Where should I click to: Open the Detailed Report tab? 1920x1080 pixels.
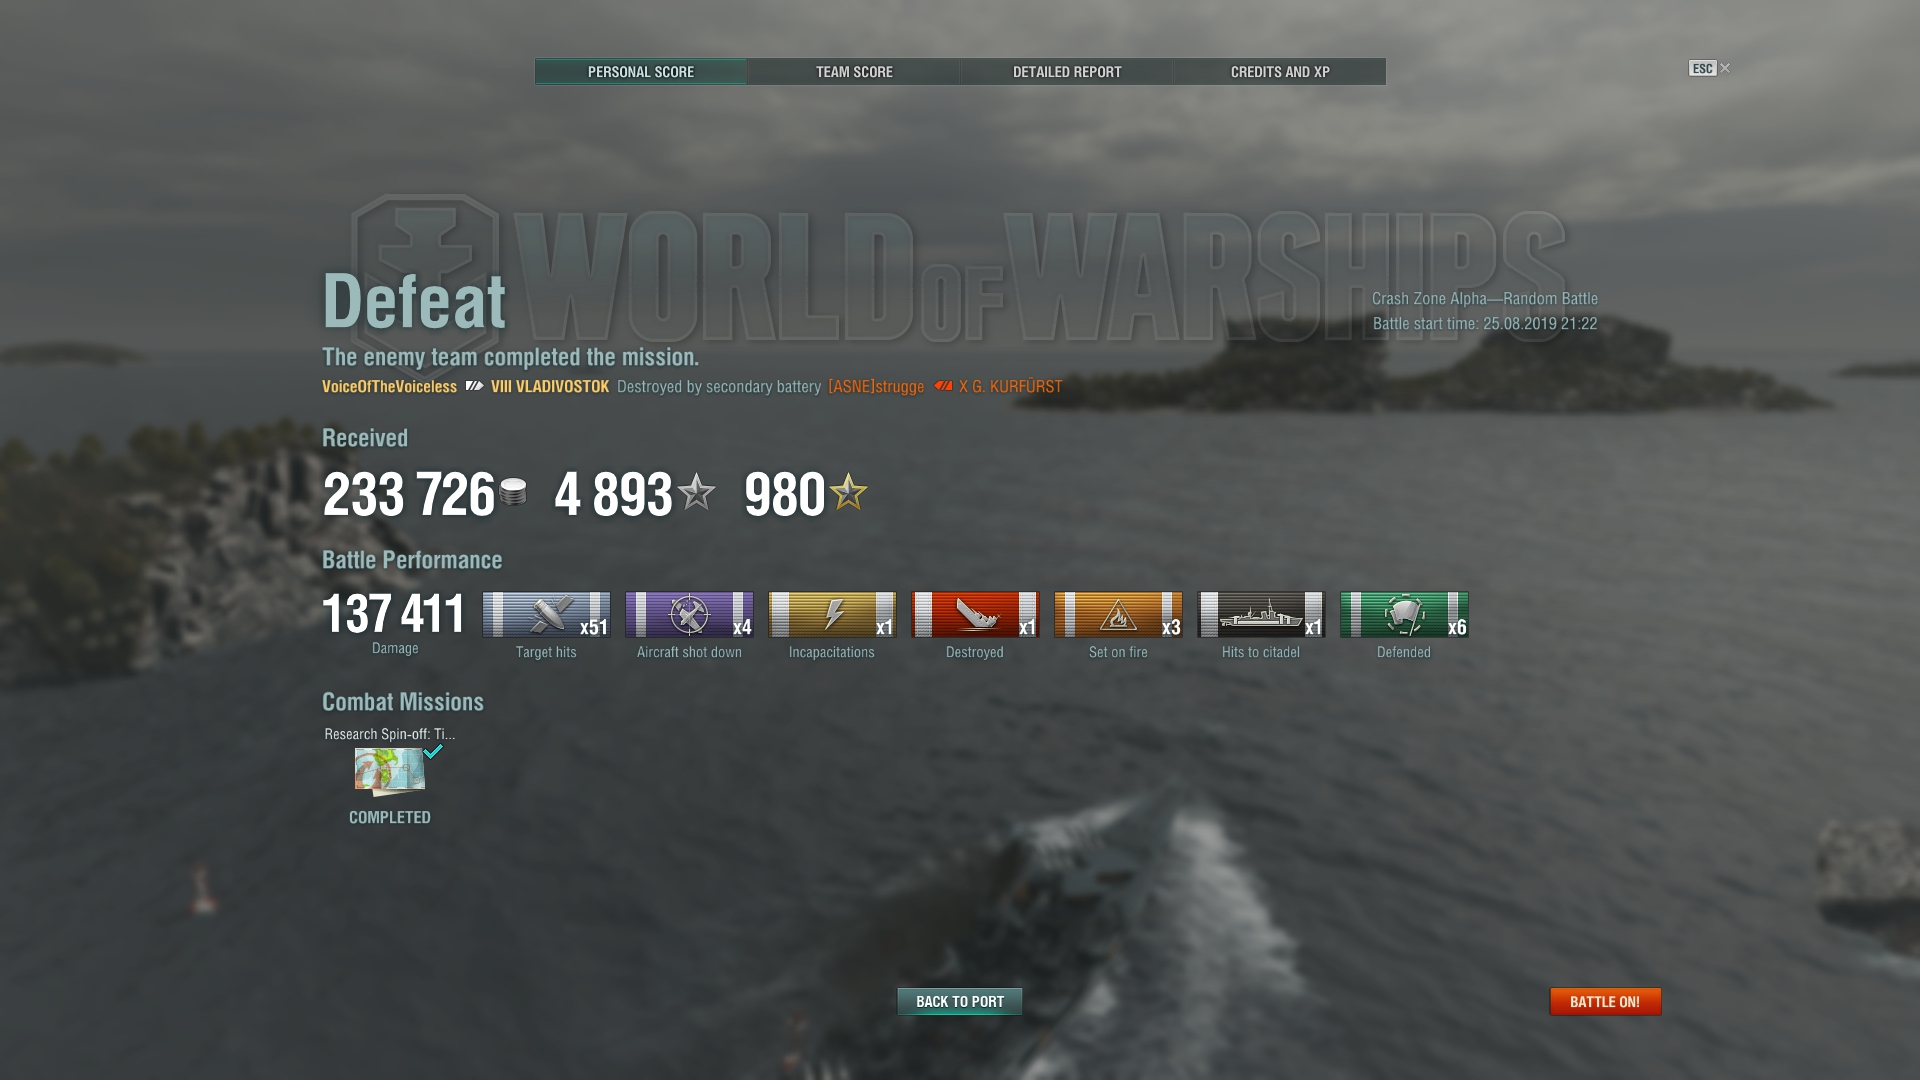(1067, 72)
